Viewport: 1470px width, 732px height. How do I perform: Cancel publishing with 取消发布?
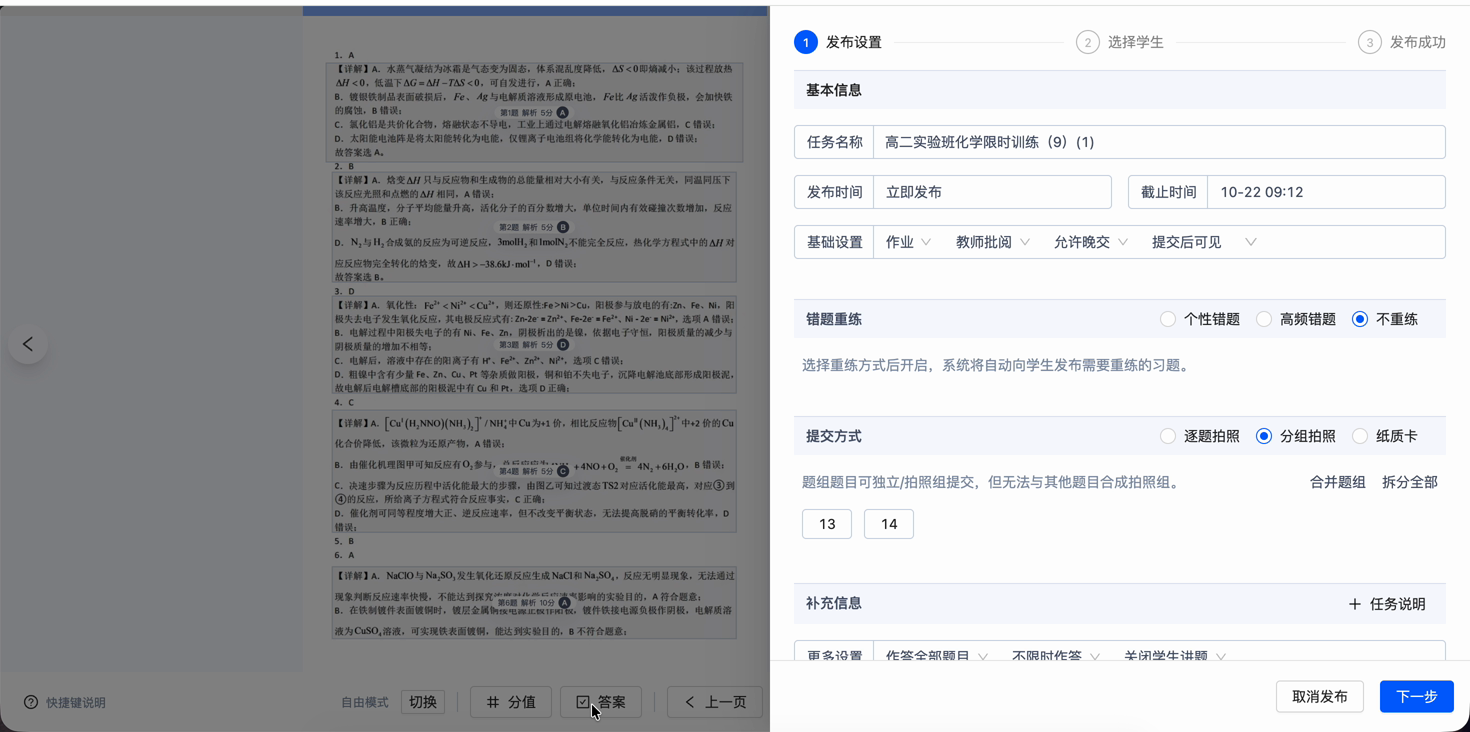click(1320, 697)
